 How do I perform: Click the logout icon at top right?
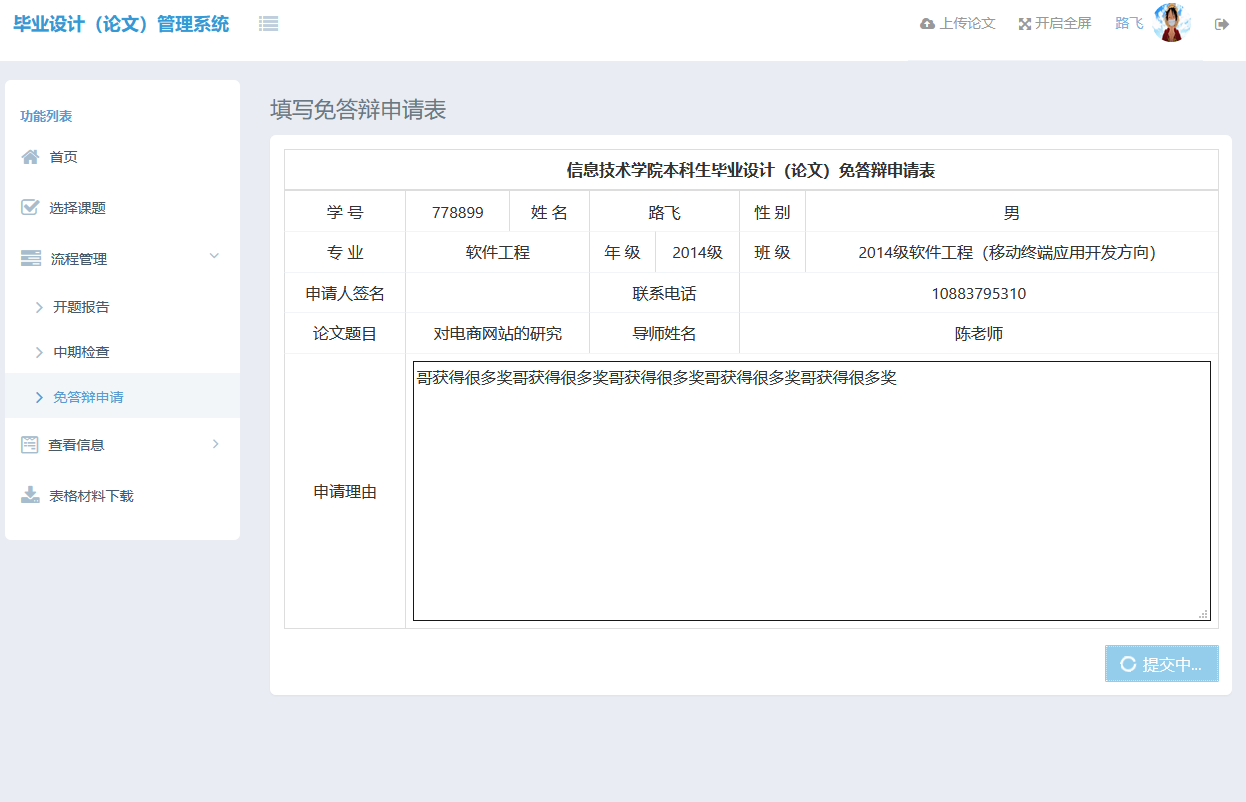pyautogui.click(x=1221, y=23)
